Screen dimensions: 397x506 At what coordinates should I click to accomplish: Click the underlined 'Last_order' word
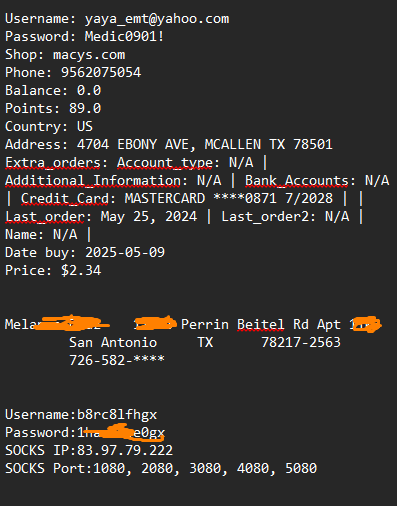(45, 217)
